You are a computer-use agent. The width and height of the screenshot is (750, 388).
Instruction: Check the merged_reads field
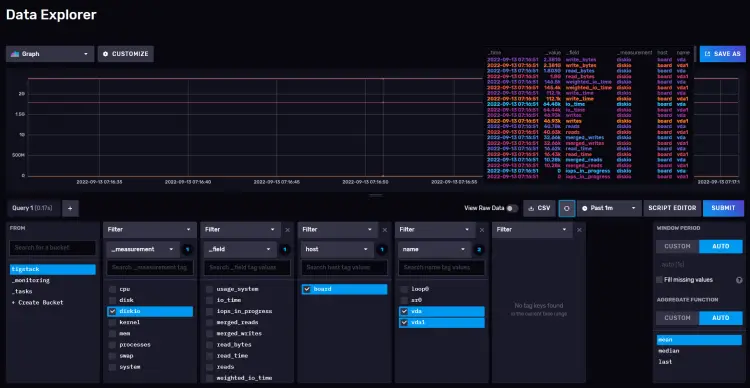click(x=210, y=322)
